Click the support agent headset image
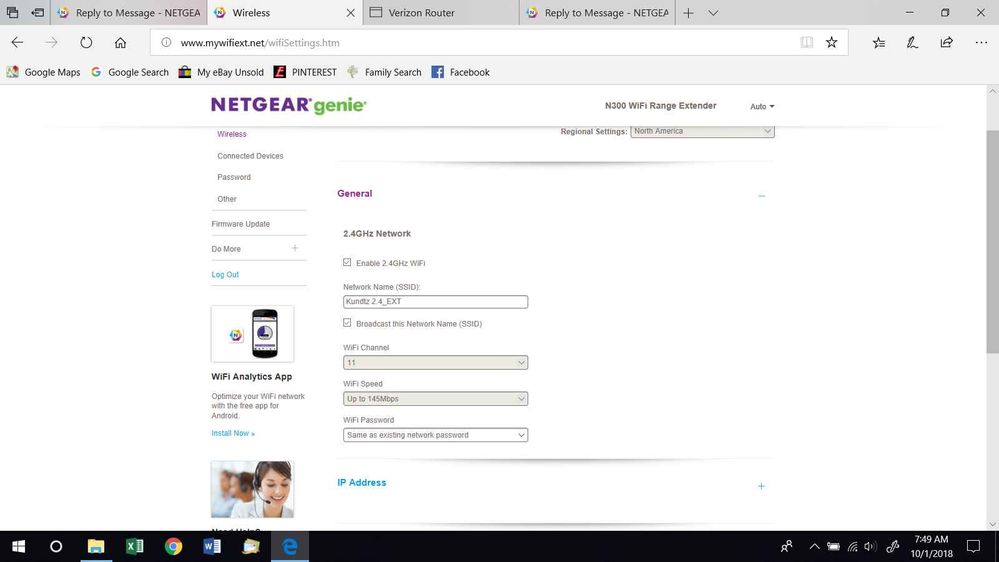The height and width of the screenshot is (562, 999). [252, 489]
